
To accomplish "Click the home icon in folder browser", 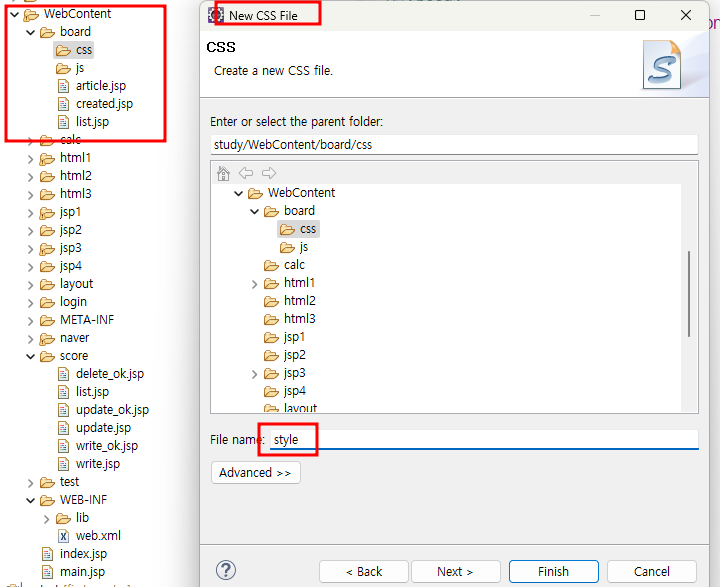I will tap(223, 174).
